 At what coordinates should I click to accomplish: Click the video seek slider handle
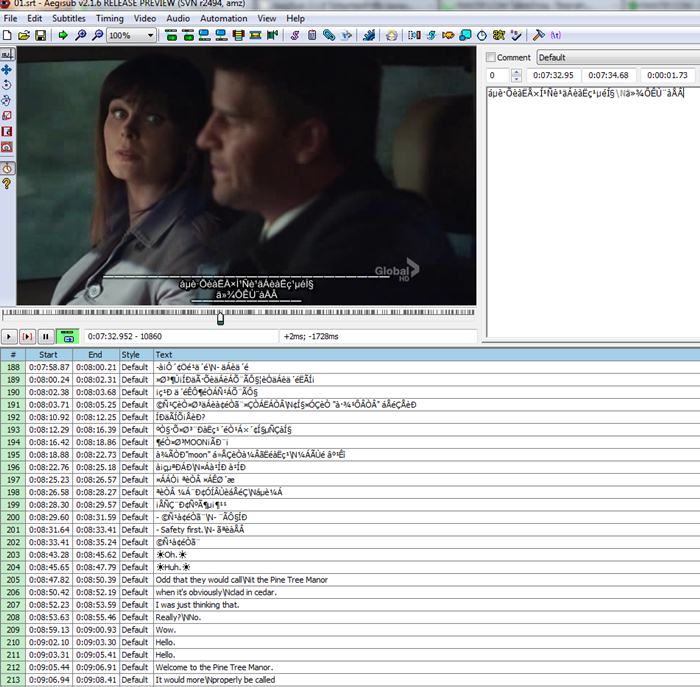click(x=220, y=318)
